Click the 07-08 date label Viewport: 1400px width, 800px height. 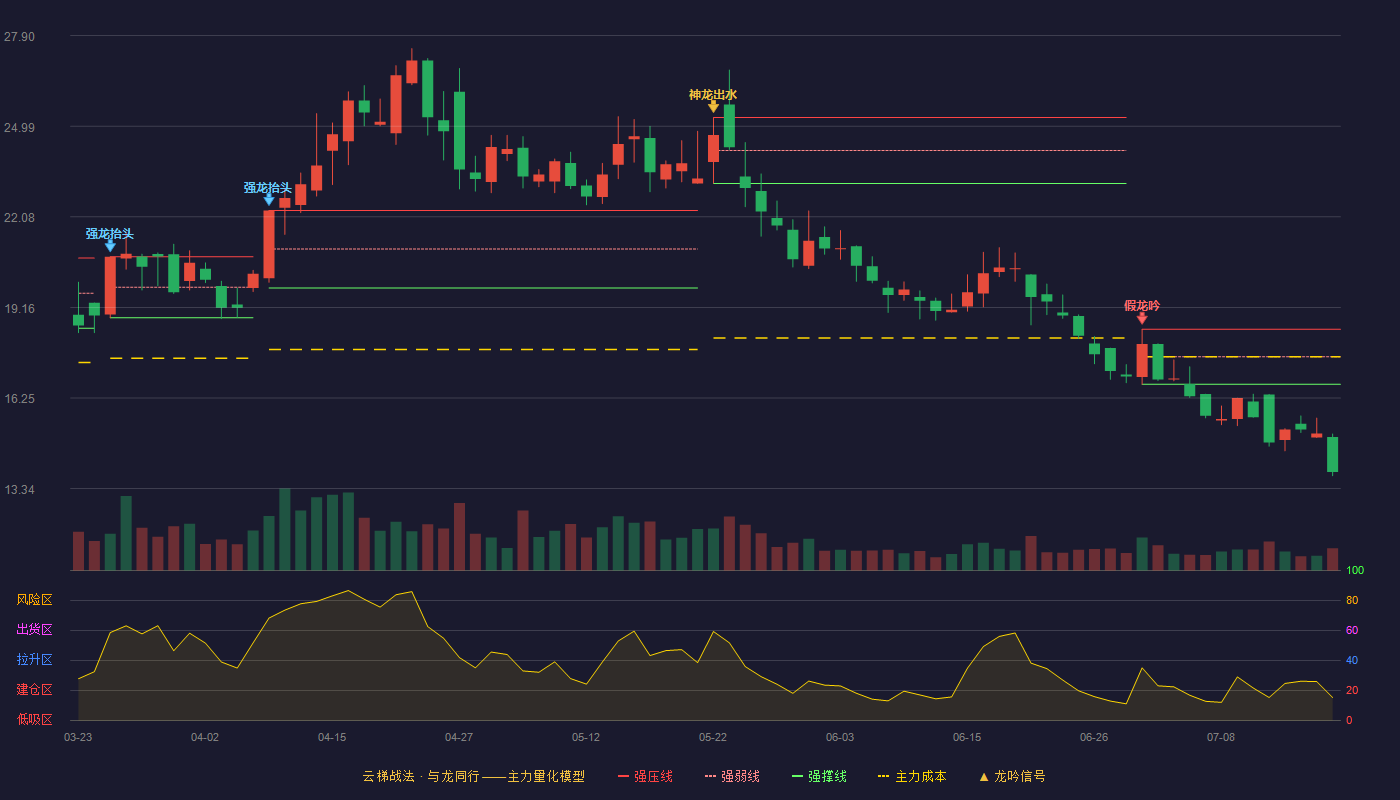point(1221,737)
